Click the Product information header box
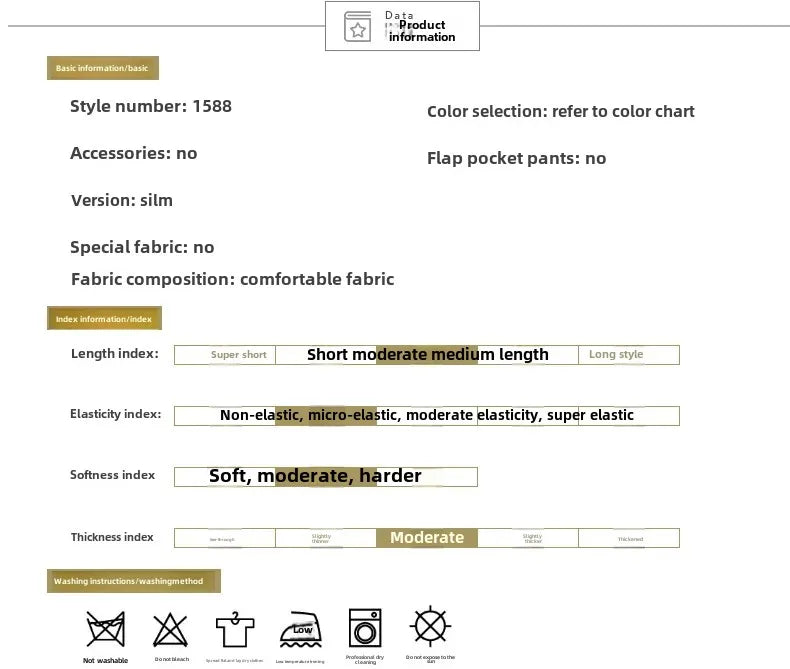This screenshot has height=669, width=790. (402, 26)
